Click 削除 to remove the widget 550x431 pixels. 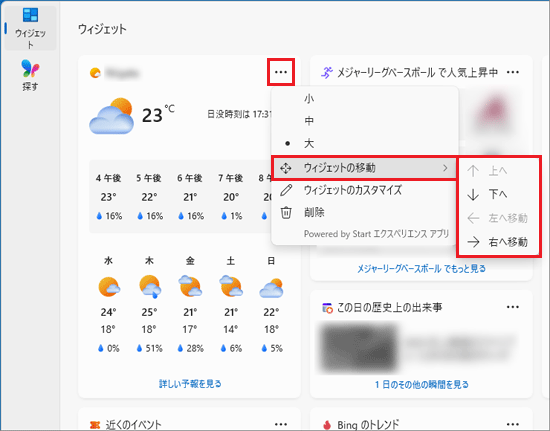365,213
